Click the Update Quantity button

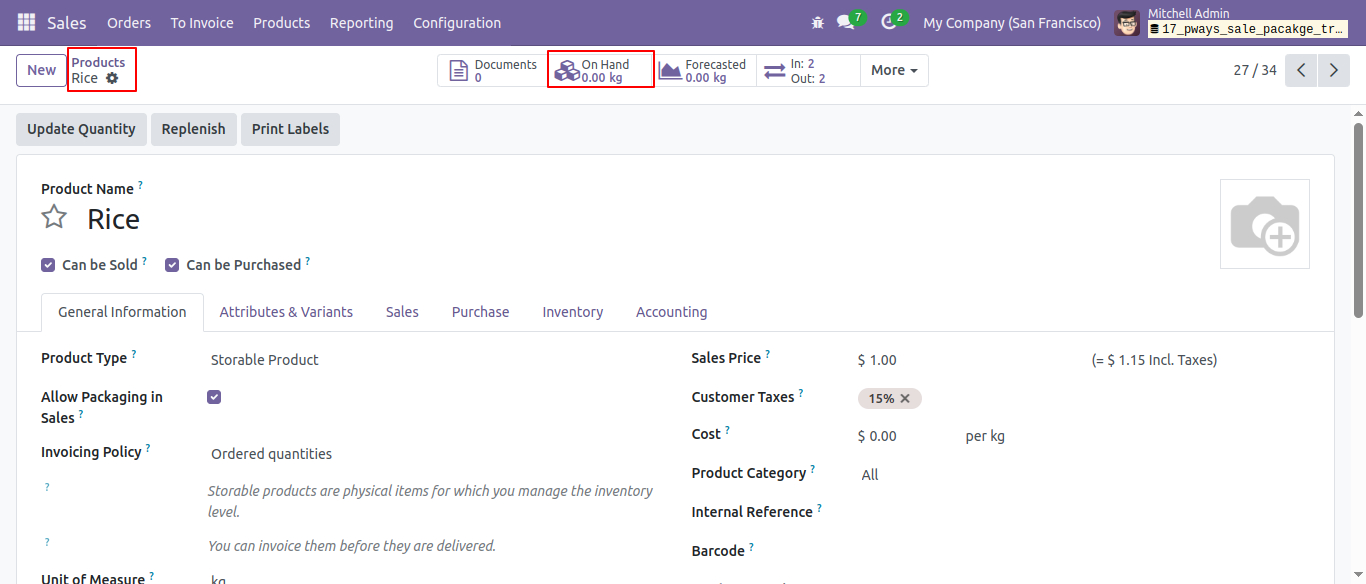[81, 129]
